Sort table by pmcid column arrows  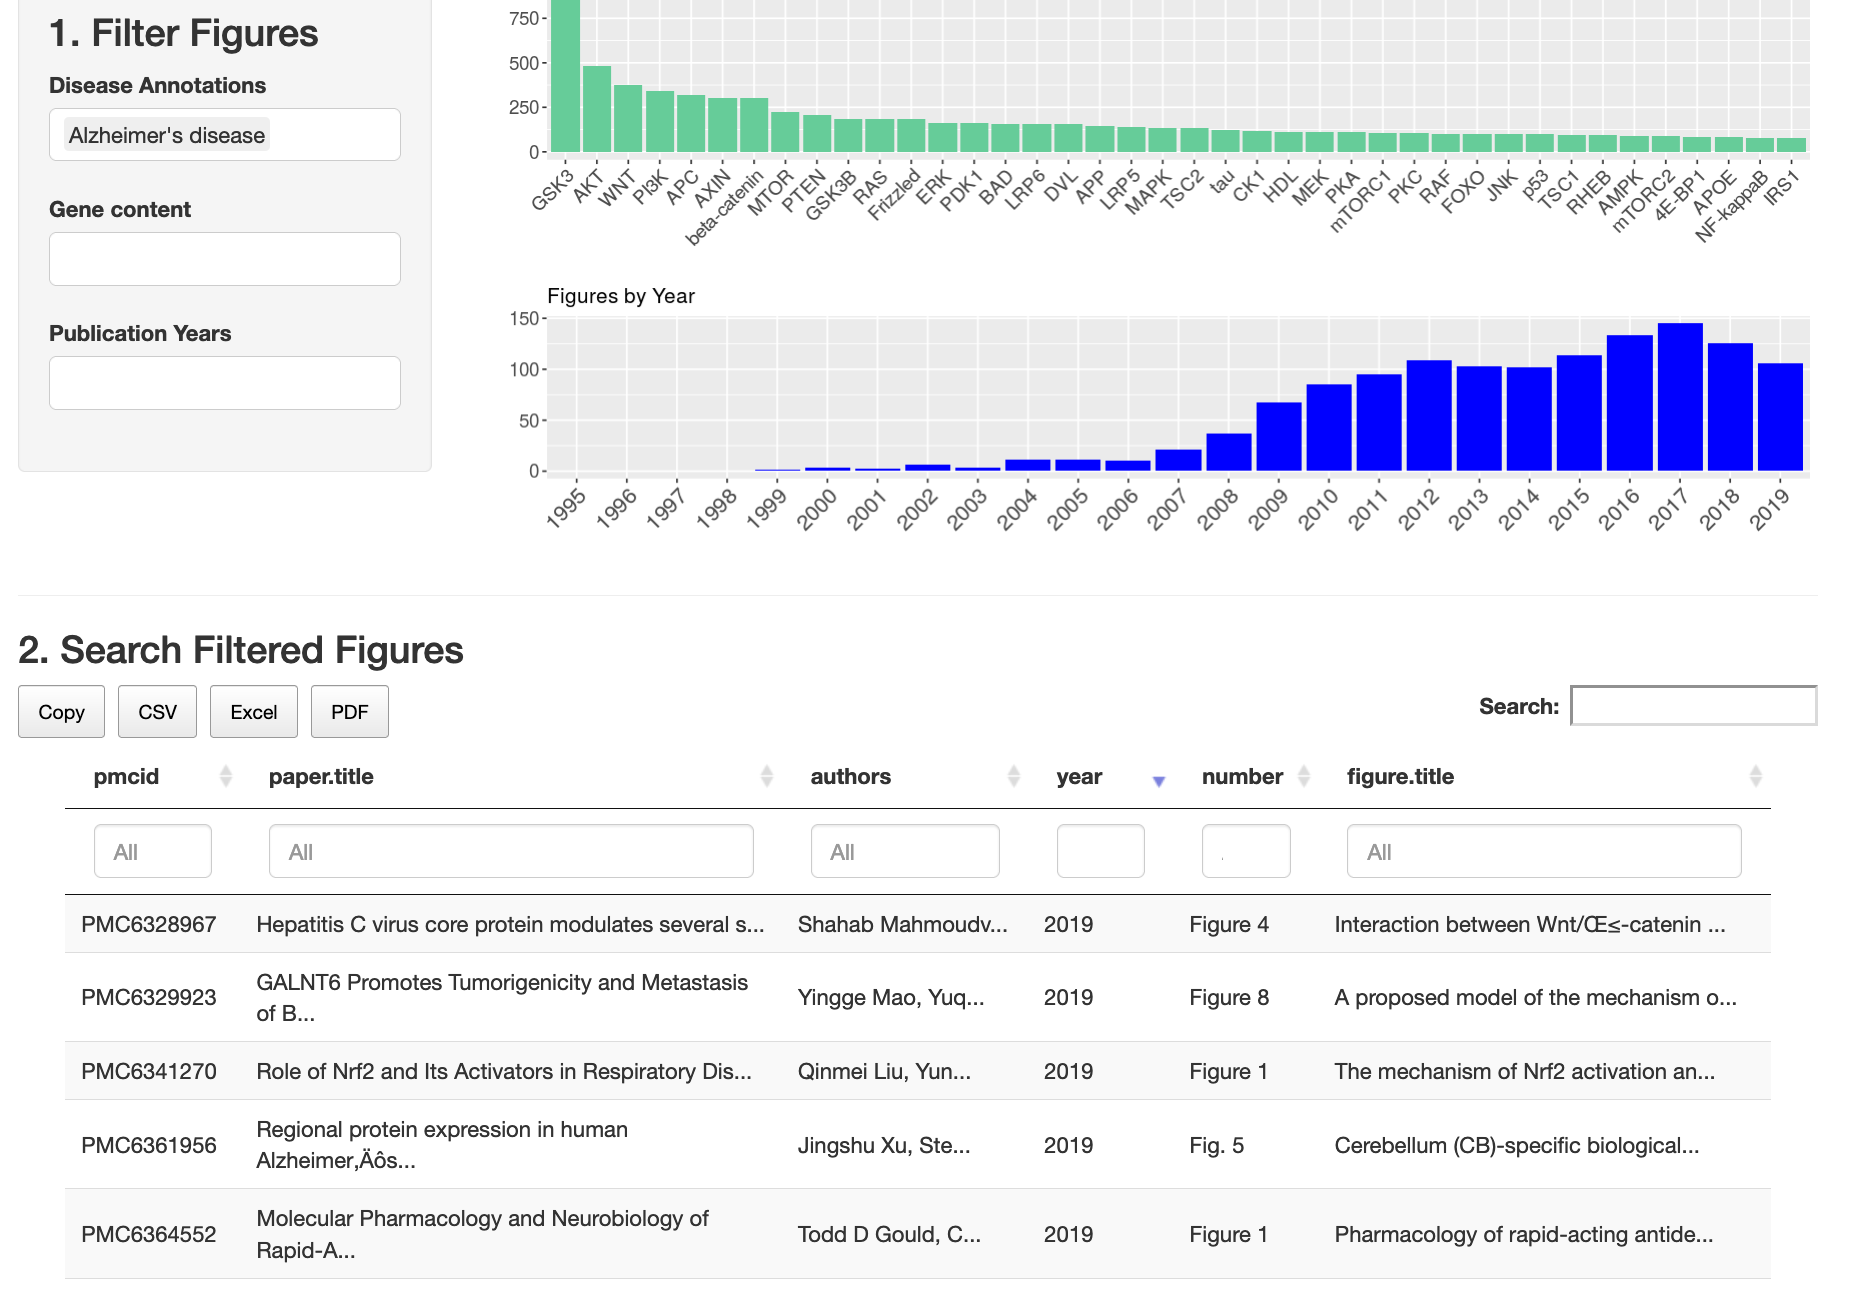point(226,776)
